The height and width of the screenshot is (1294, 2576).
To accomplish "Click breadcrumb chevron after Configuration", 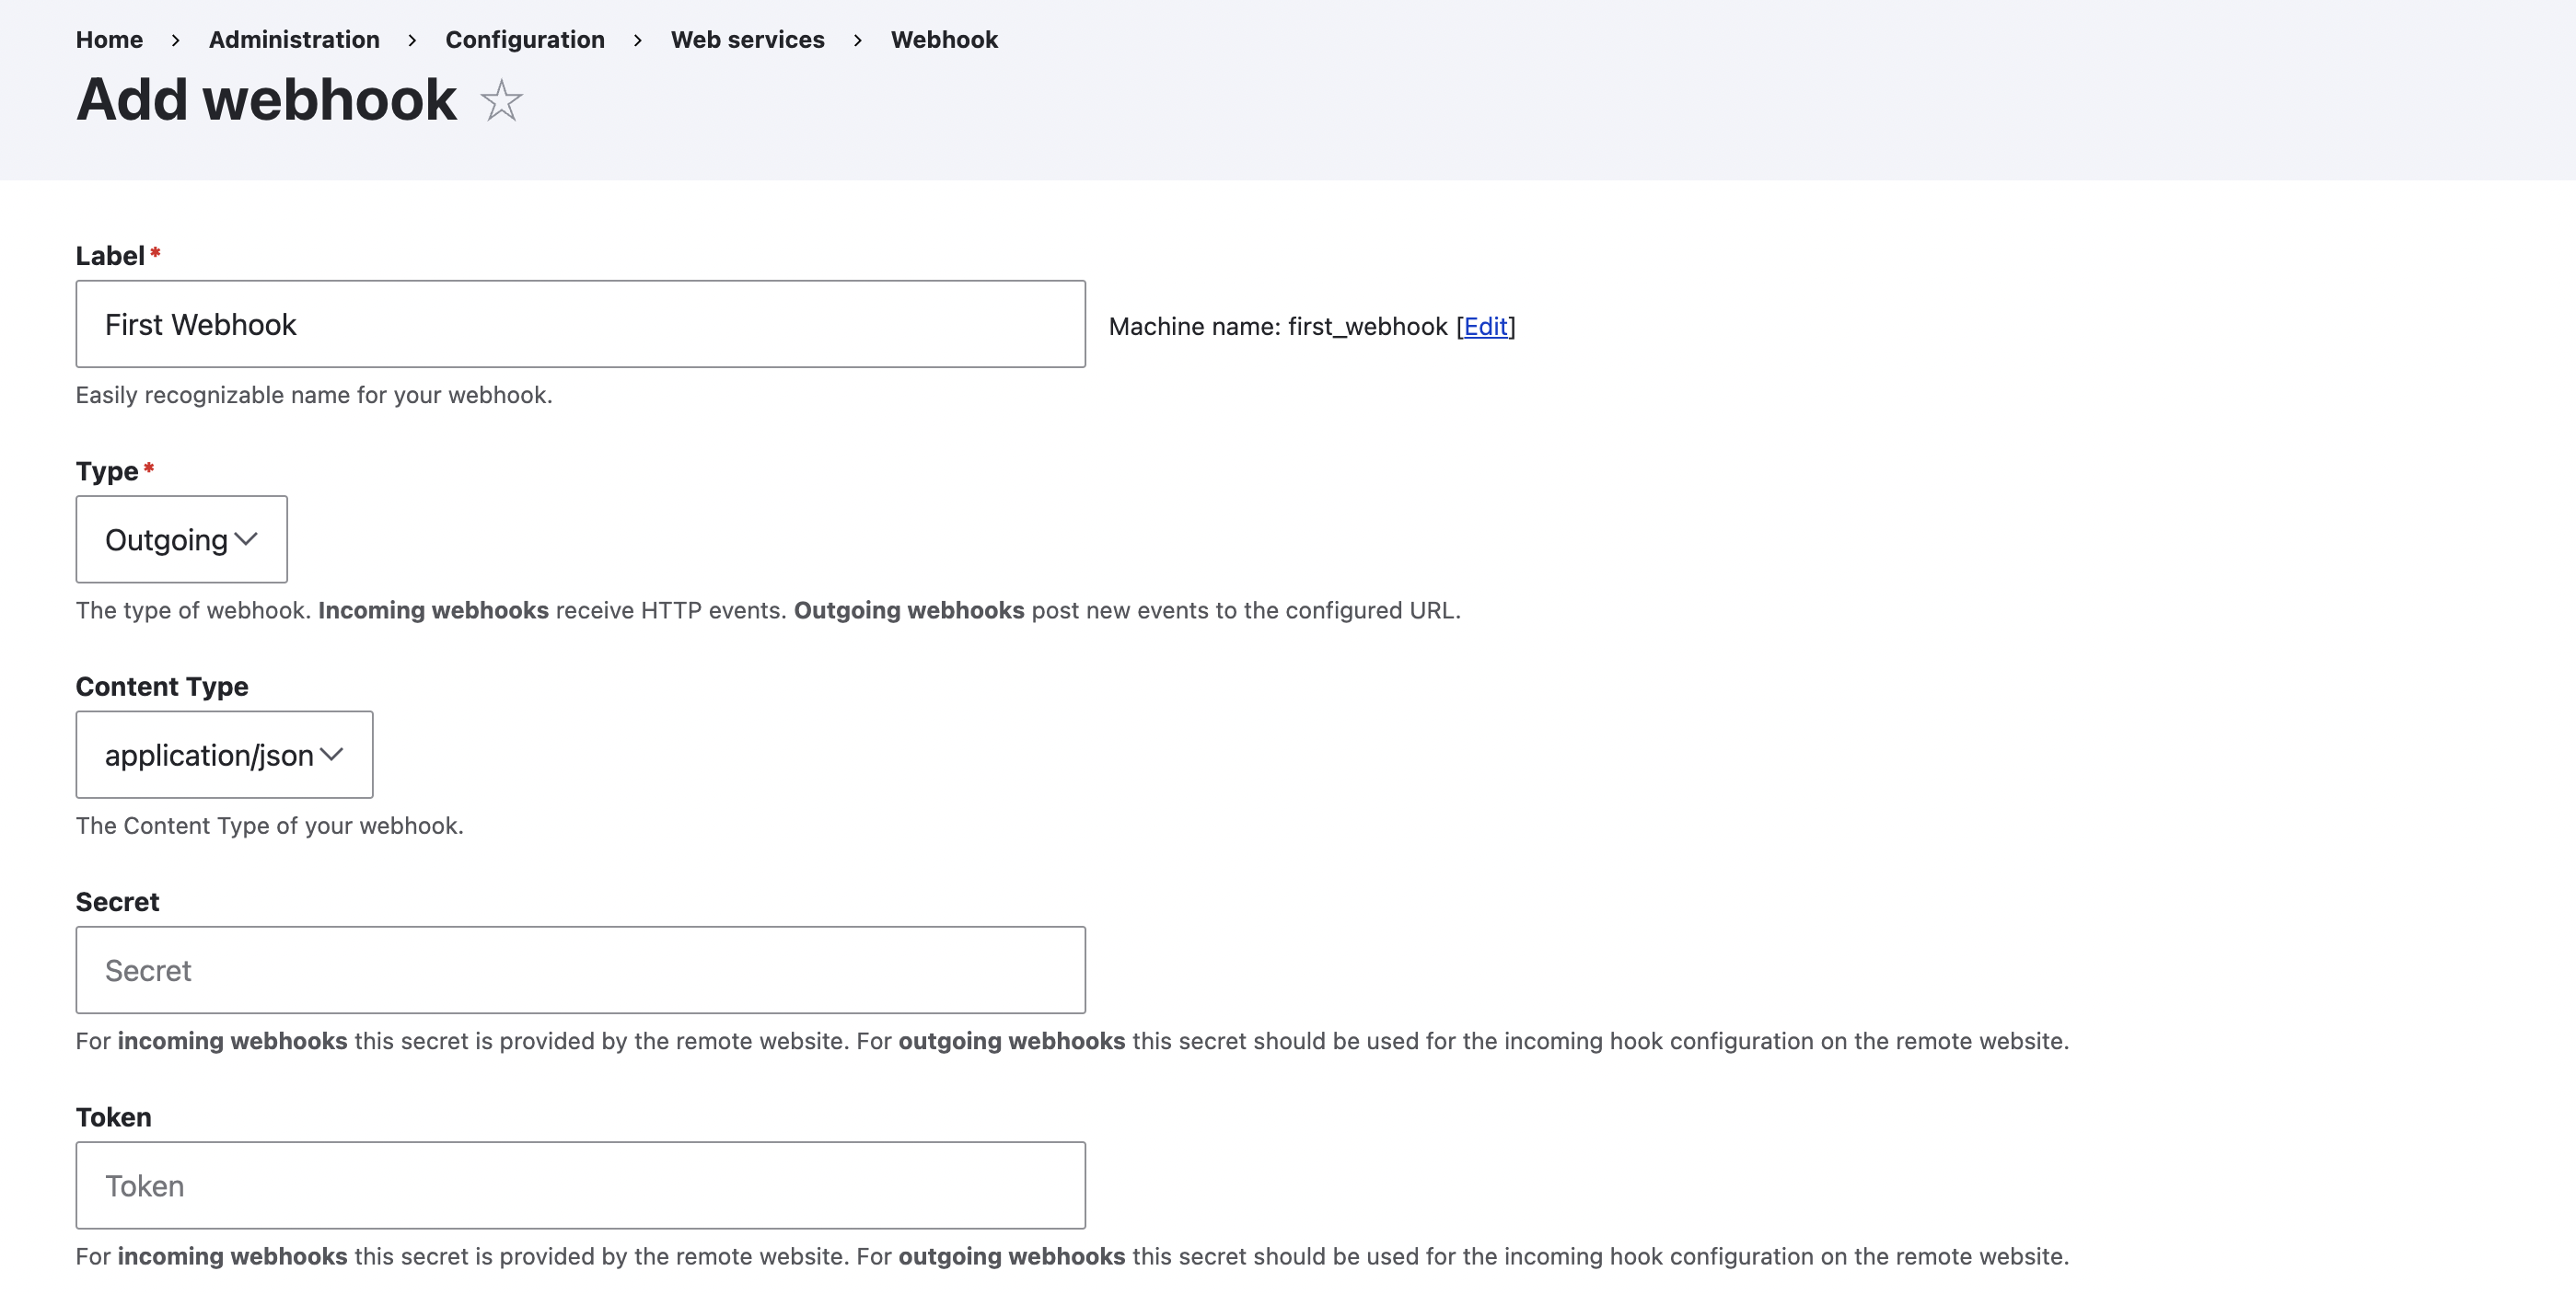I will point(637,40).
